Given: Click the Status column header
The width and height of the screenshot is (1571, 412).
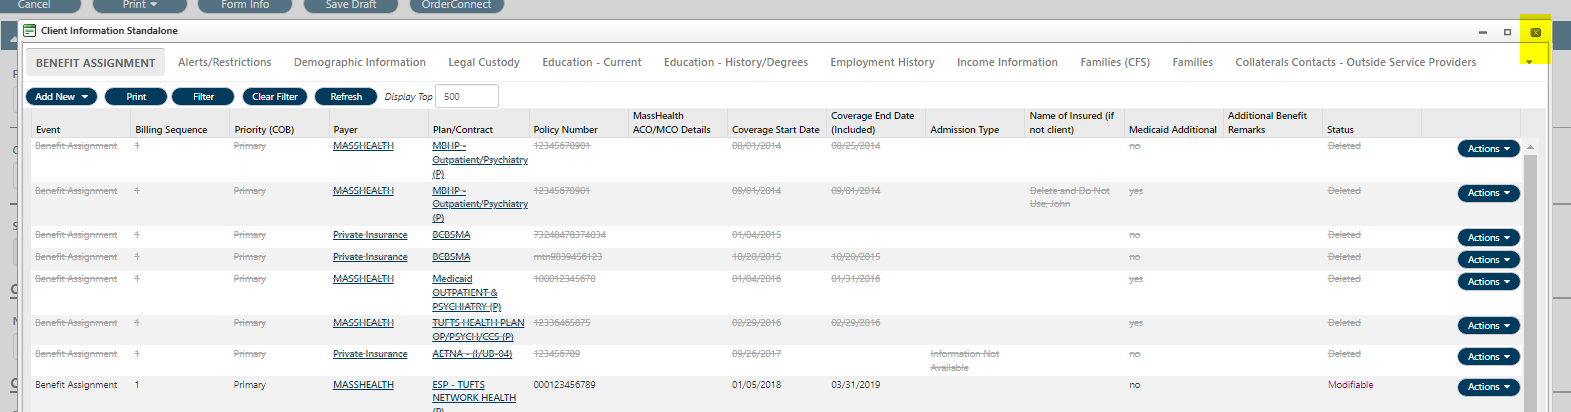Looking at the screenshot, I should (x=1340, y=130).
